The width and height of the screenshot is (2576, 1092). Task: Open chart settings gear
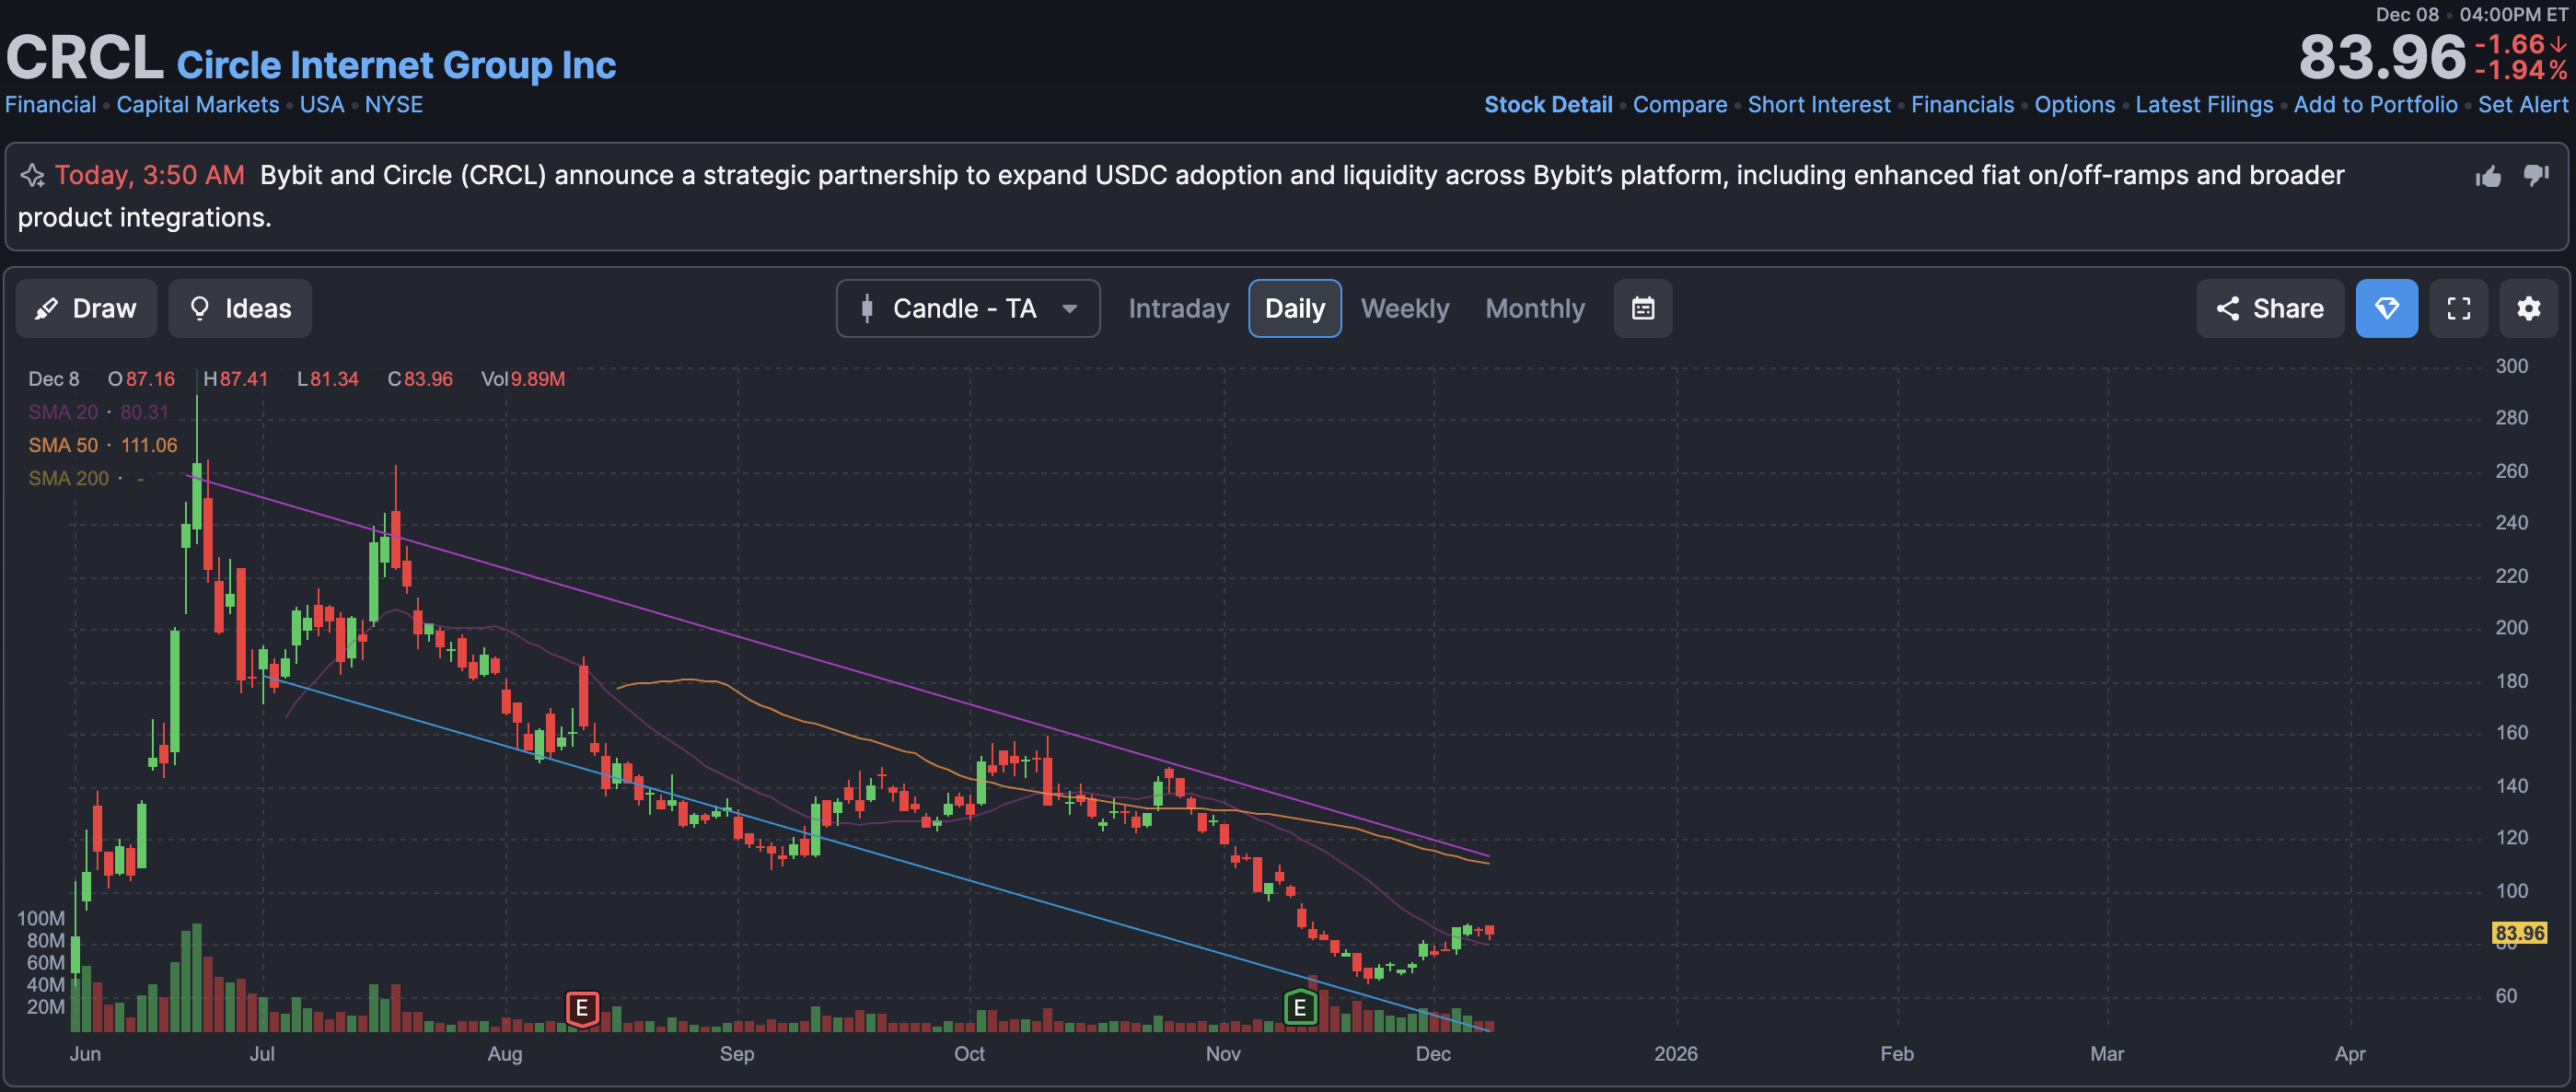coord(2528,308)
